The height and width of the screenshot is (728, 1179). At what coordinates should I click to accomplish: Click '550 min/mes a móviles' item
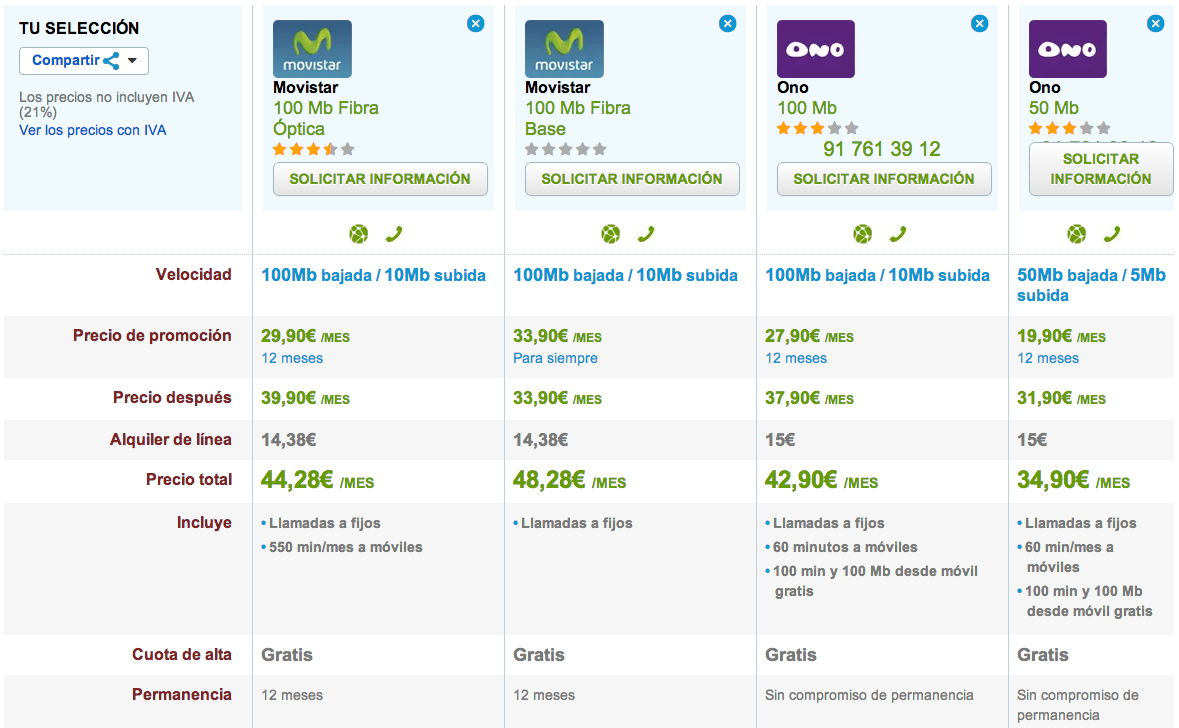point(345,548)
